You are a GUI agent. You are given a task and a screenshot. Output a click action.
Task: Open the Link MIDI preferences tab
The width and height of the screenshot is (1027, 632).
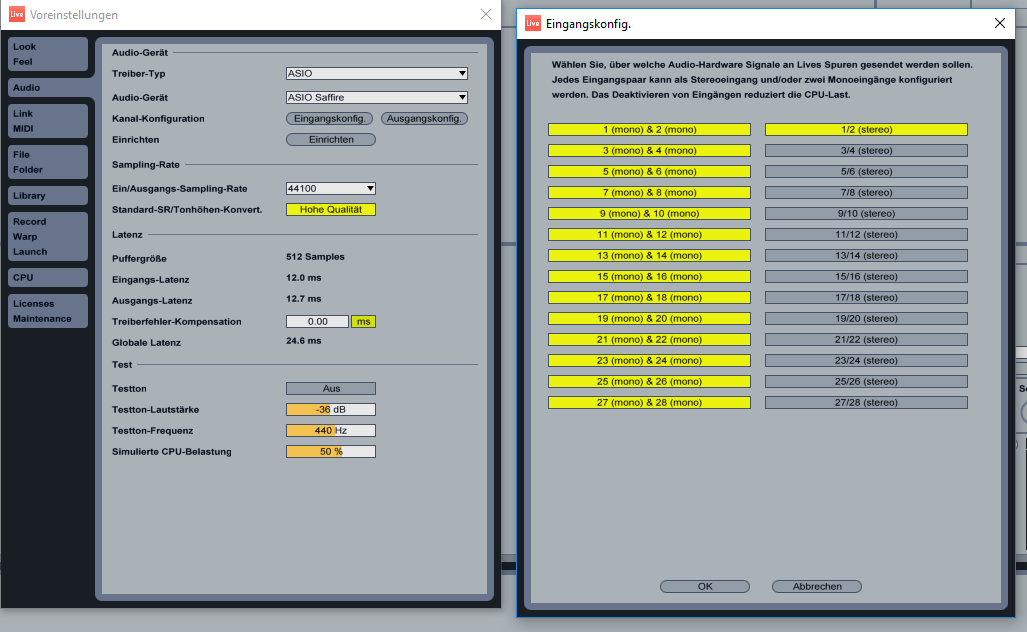coord(48,121)
